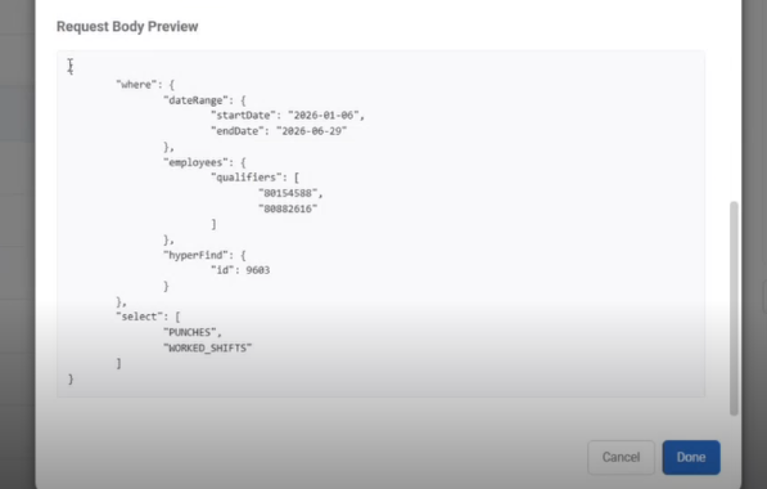767x489 pixels.
Task: Click the "qualifiers" array key
Action: 246,178
